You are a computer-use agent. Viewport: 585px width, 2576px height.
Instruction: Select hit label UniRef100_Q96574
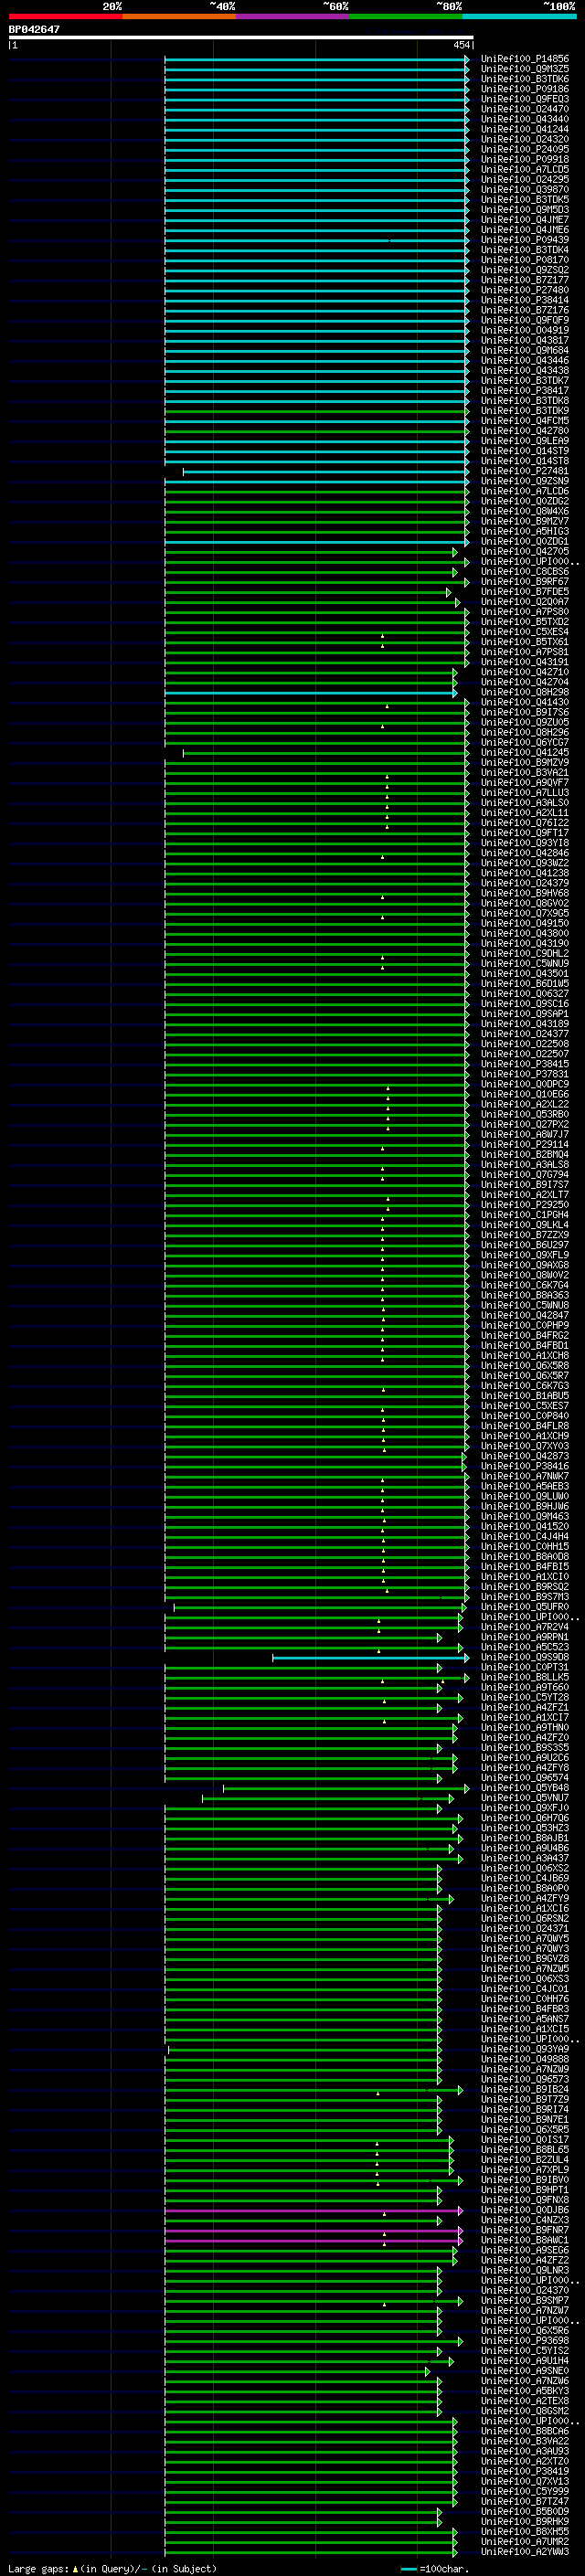(x=525, y=1778)
